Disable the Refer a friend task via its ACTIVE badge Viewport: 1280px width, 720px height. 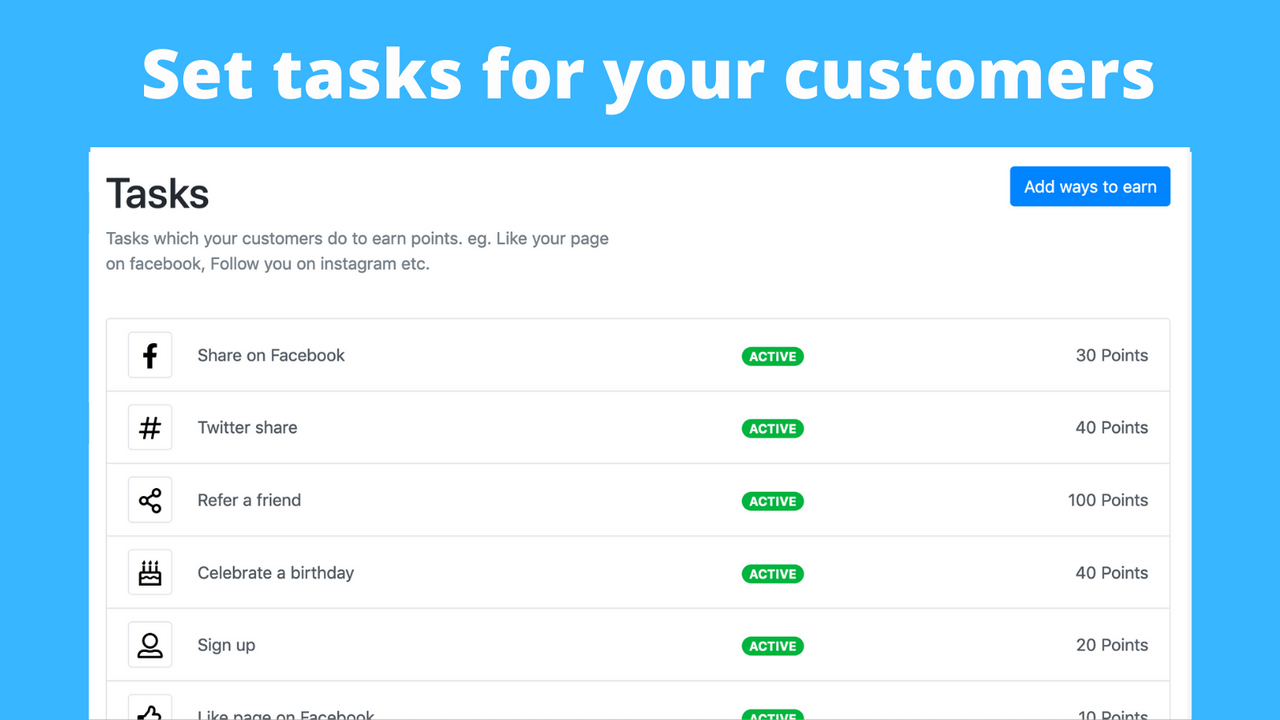[772, 501]
